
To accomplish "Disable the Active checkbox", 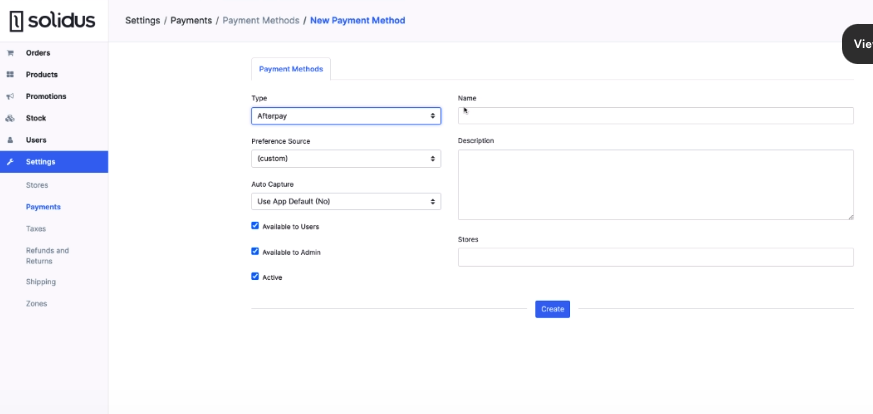I will tap(255, 277).
